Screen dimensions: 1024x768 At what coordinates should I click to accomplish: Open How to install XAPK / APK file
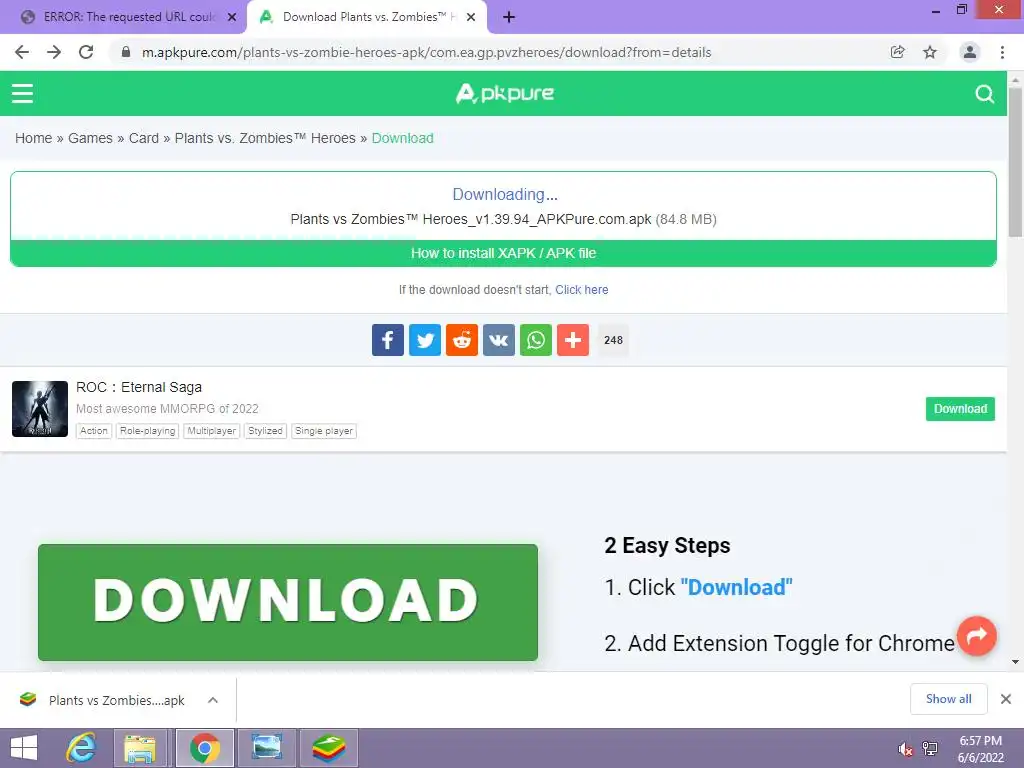(x=504, y=253)
